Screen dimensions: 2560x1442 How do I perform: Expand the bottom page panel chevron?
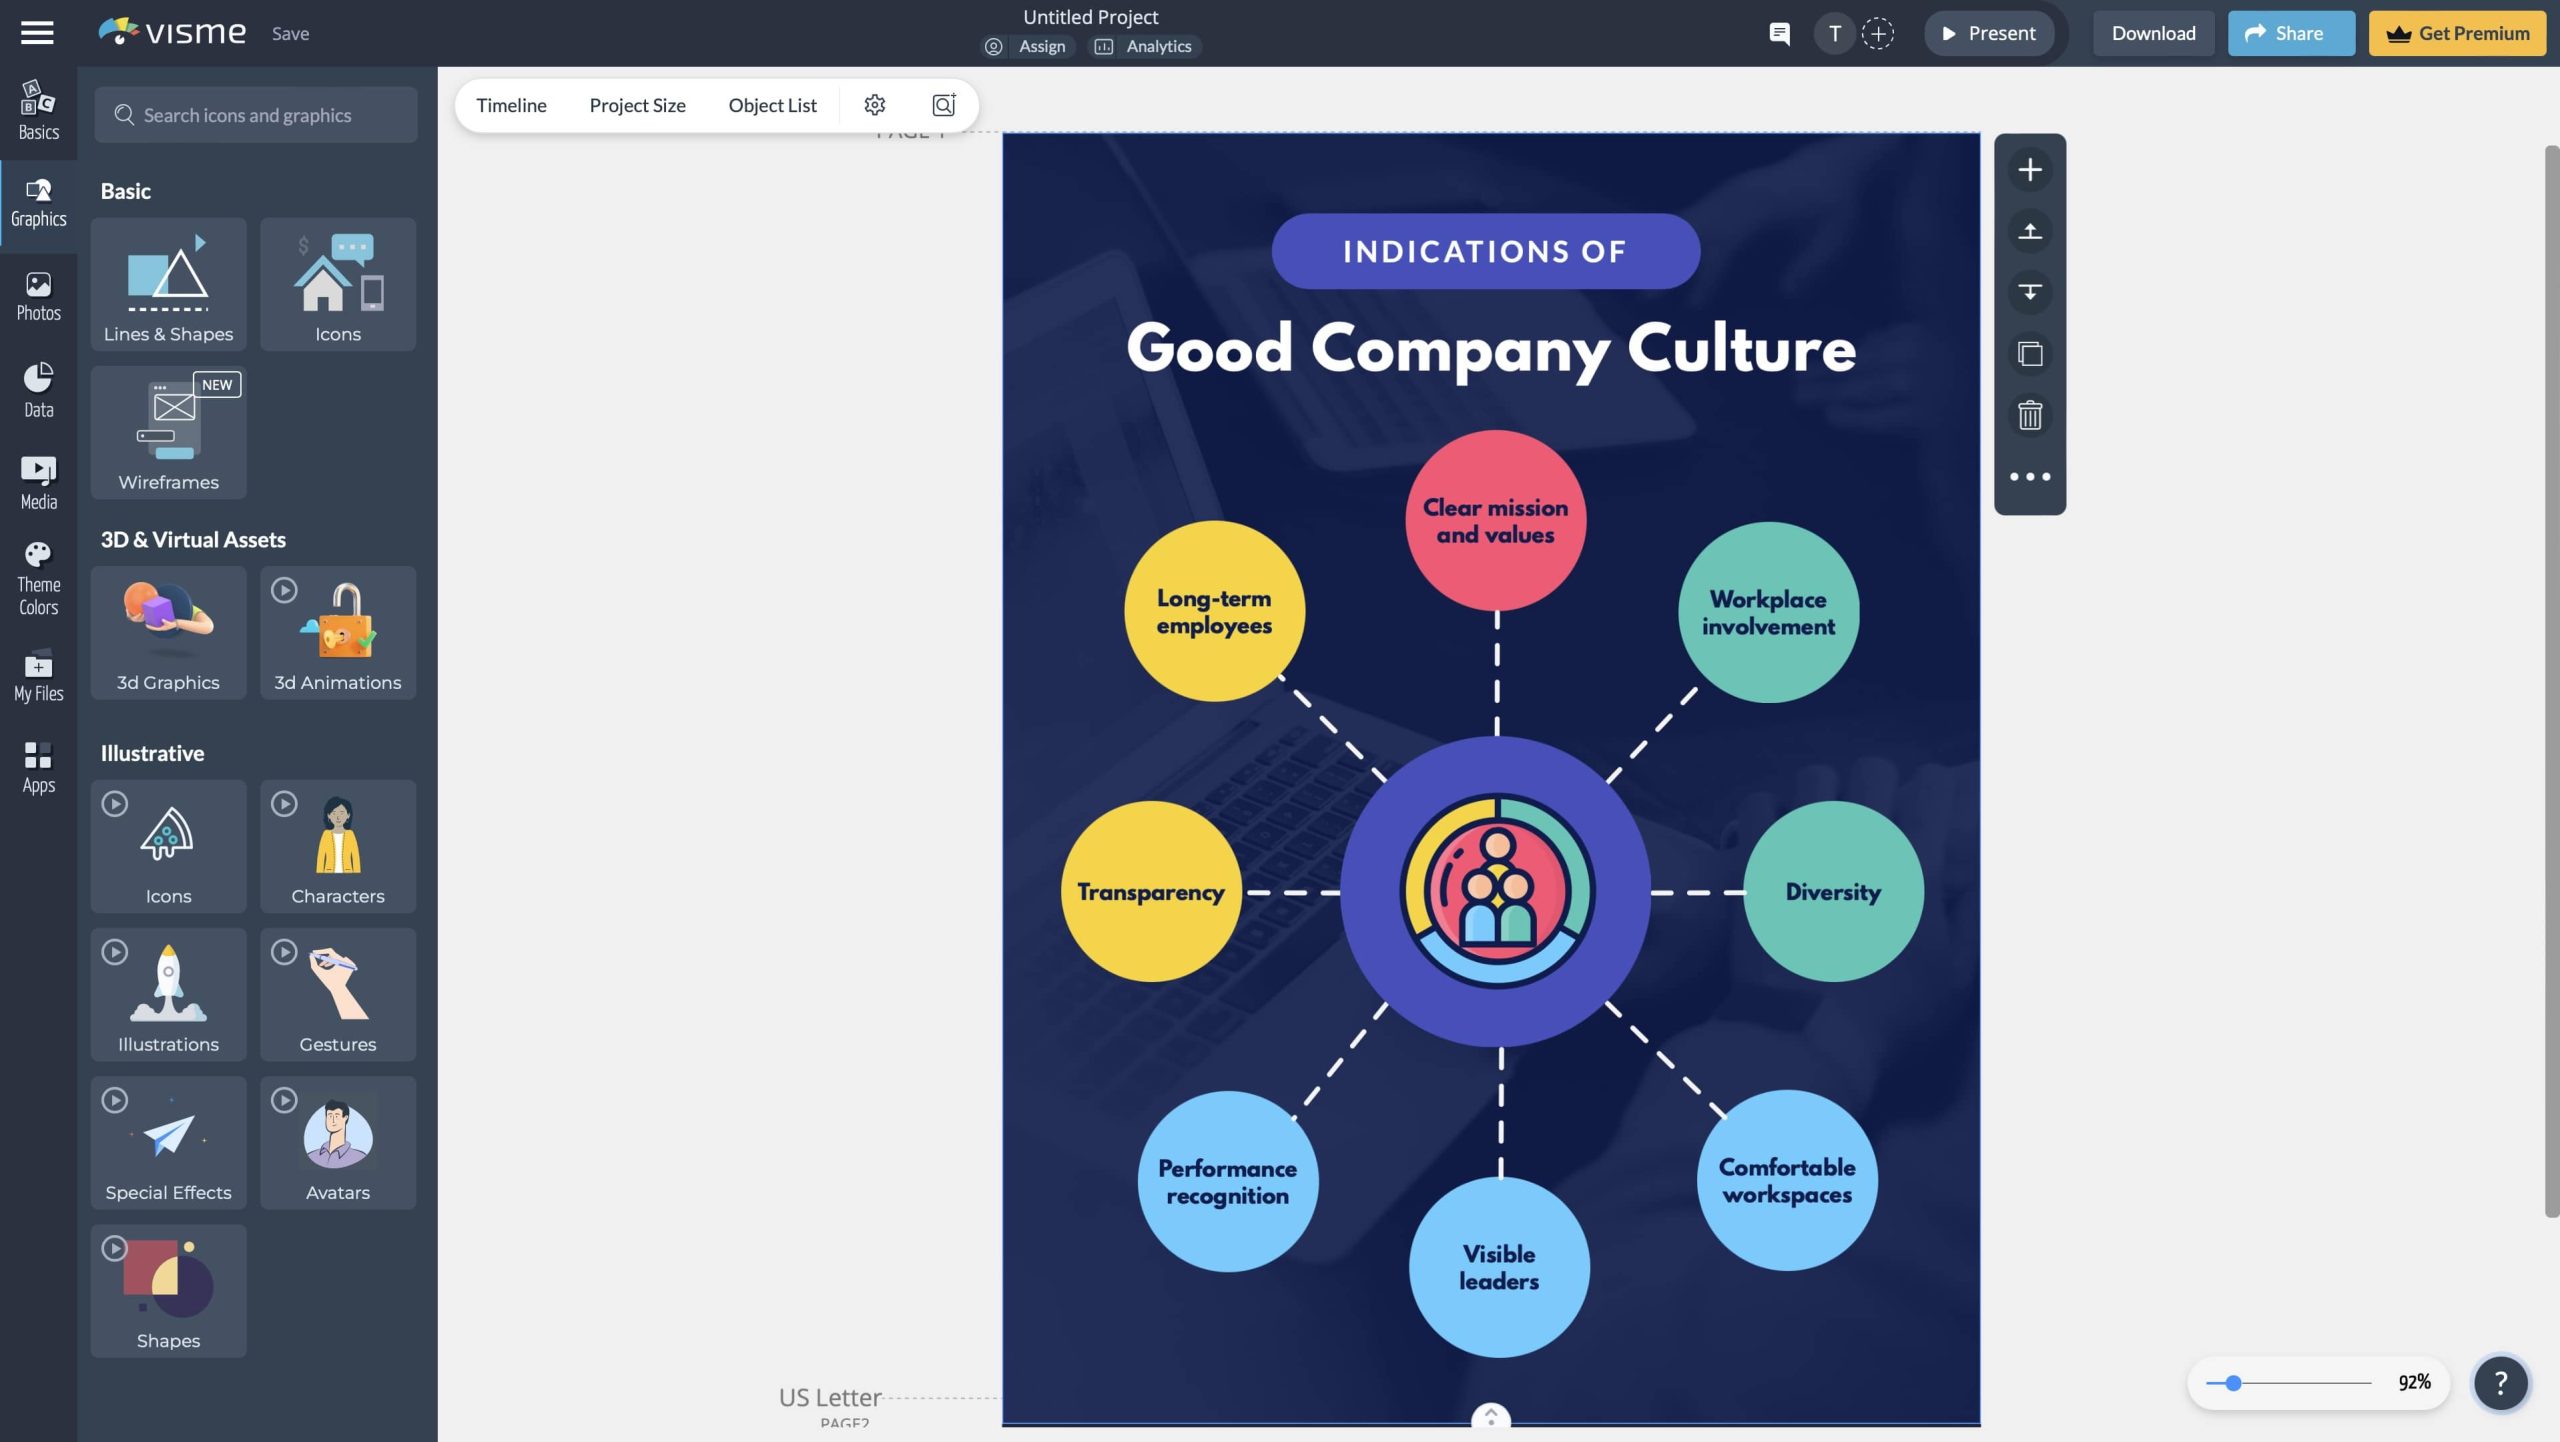coord(1490,1416)
